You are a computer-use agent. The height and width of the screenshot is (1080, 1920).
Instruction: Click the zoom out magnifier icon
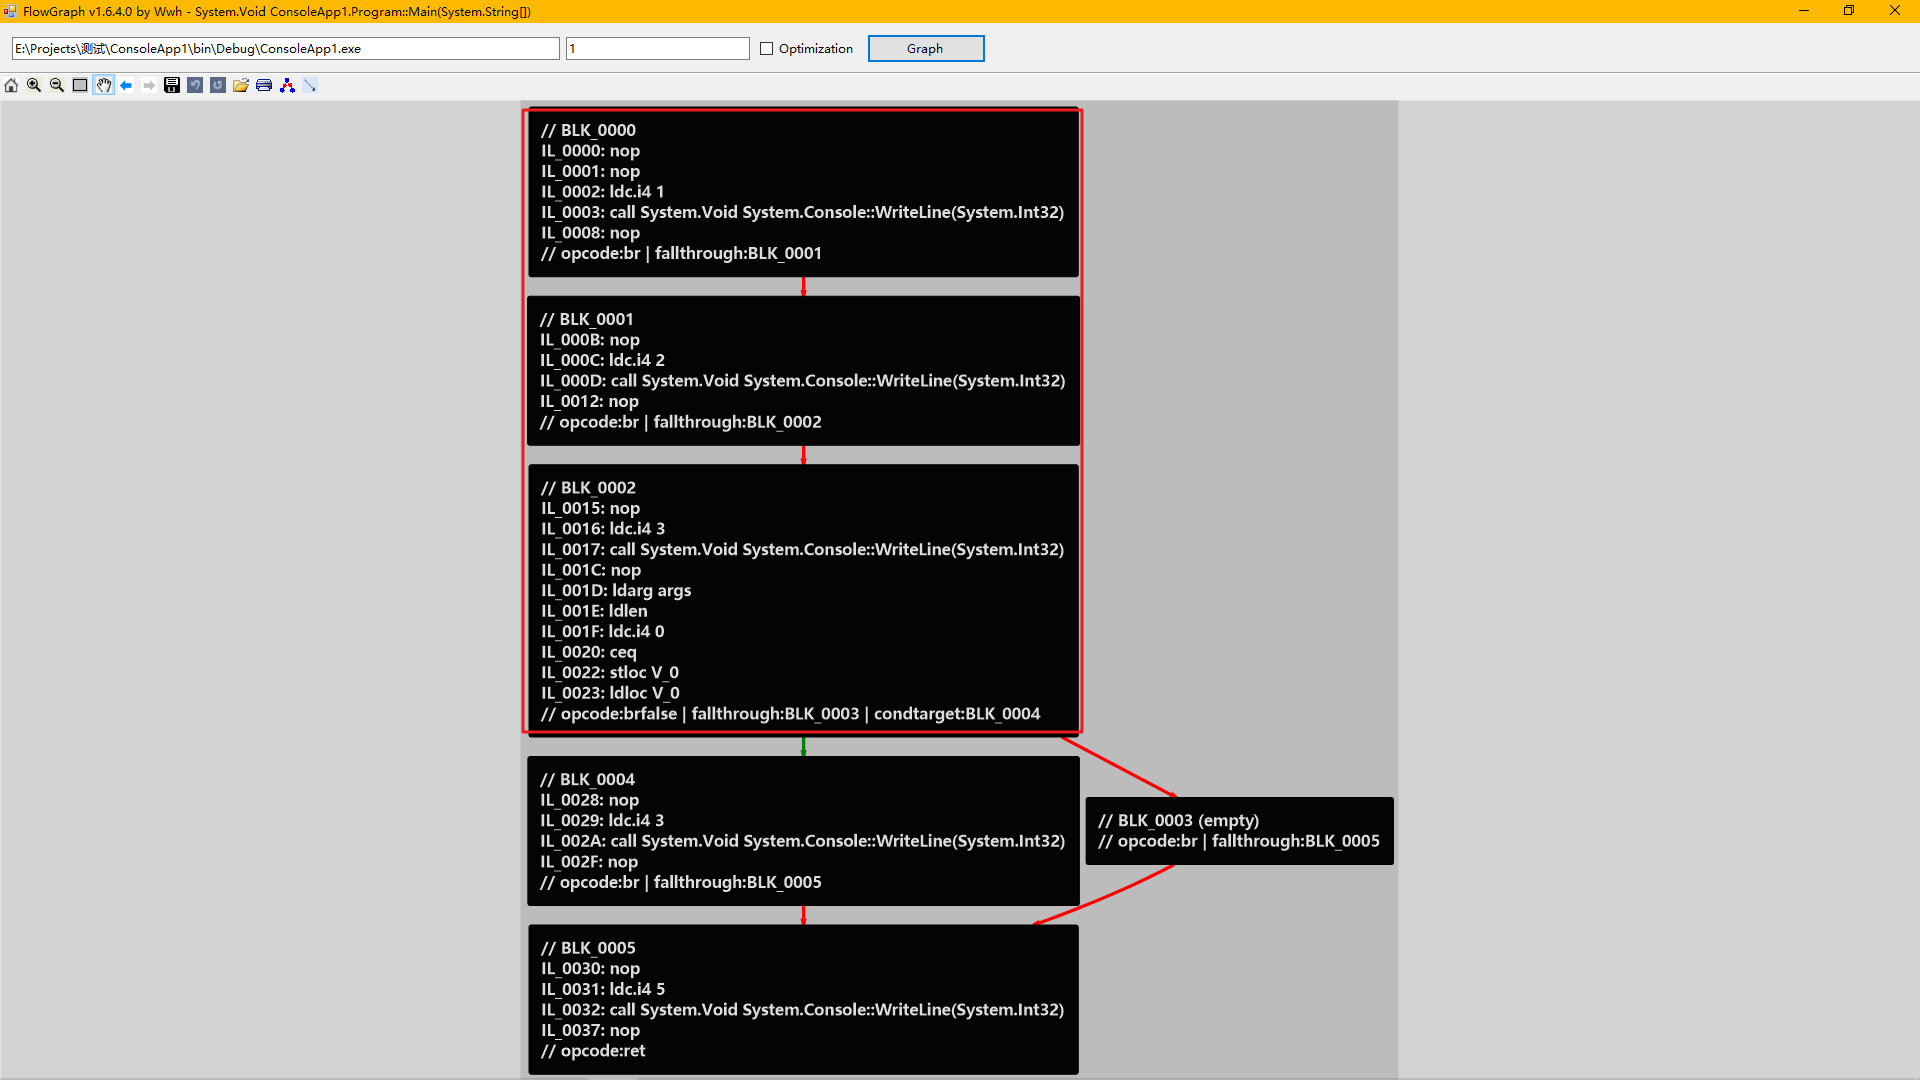(57, 85)
